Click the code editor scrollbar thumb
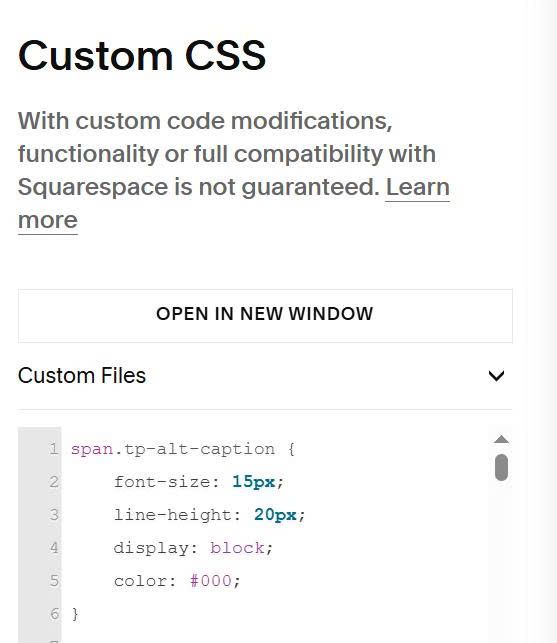The image size is (557, 643). 501,467
